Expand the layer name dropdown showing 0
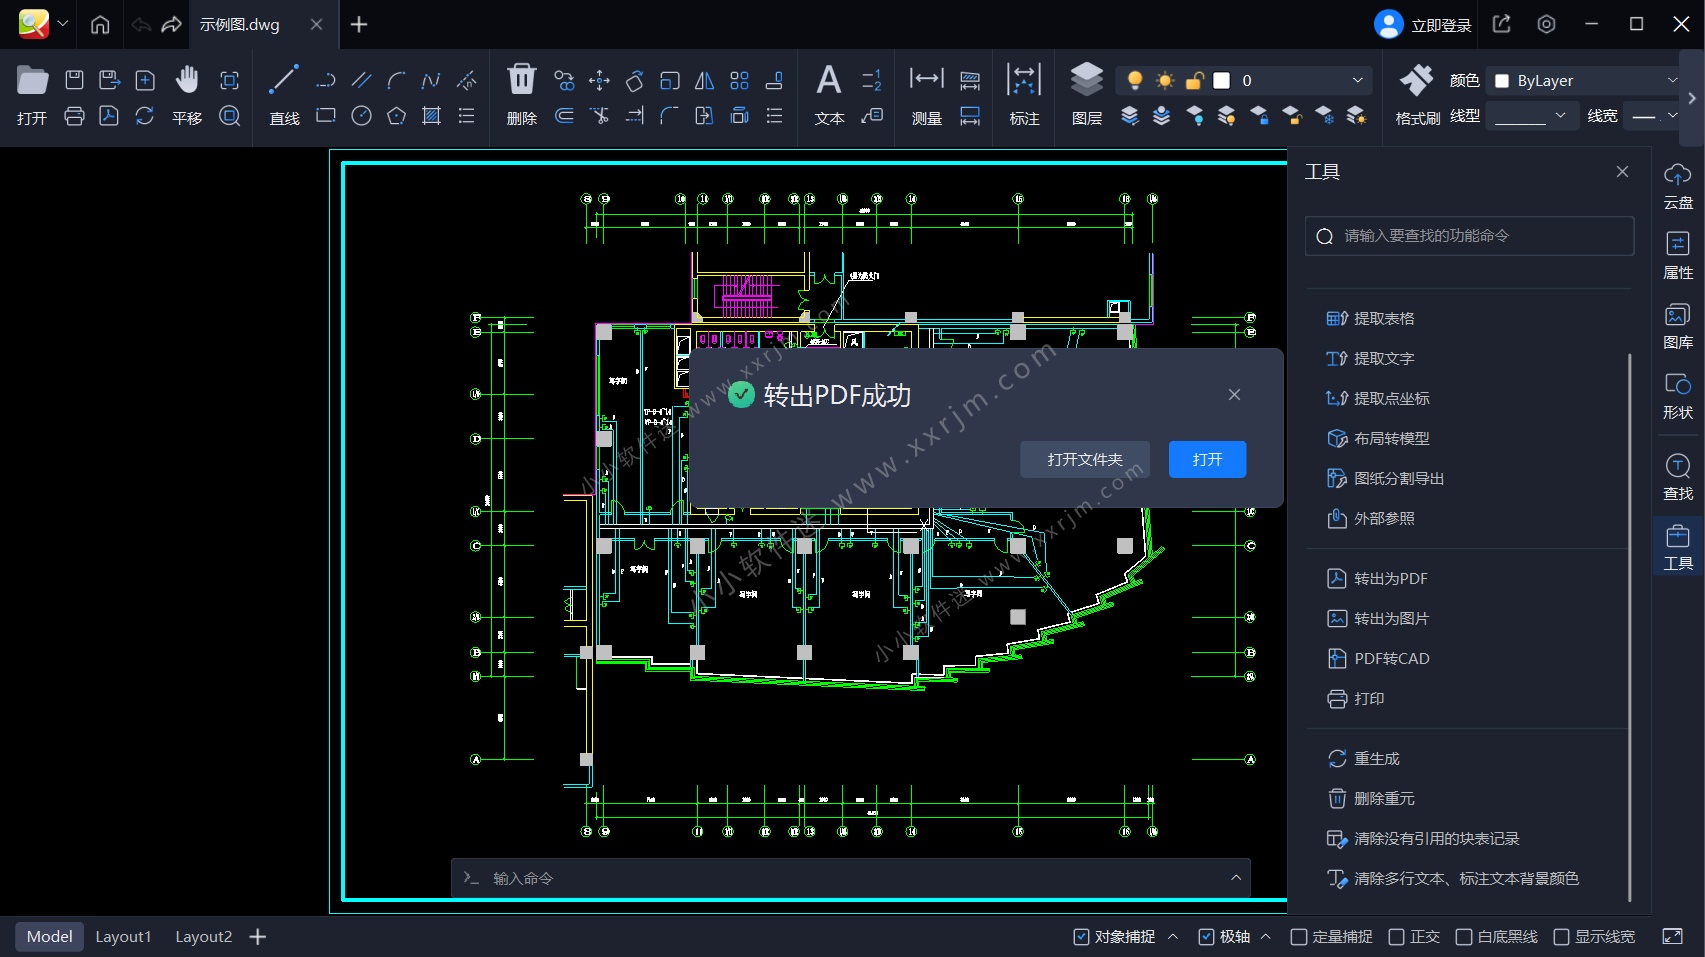This screenshot has height=957, width=1705. (1356, 81)
